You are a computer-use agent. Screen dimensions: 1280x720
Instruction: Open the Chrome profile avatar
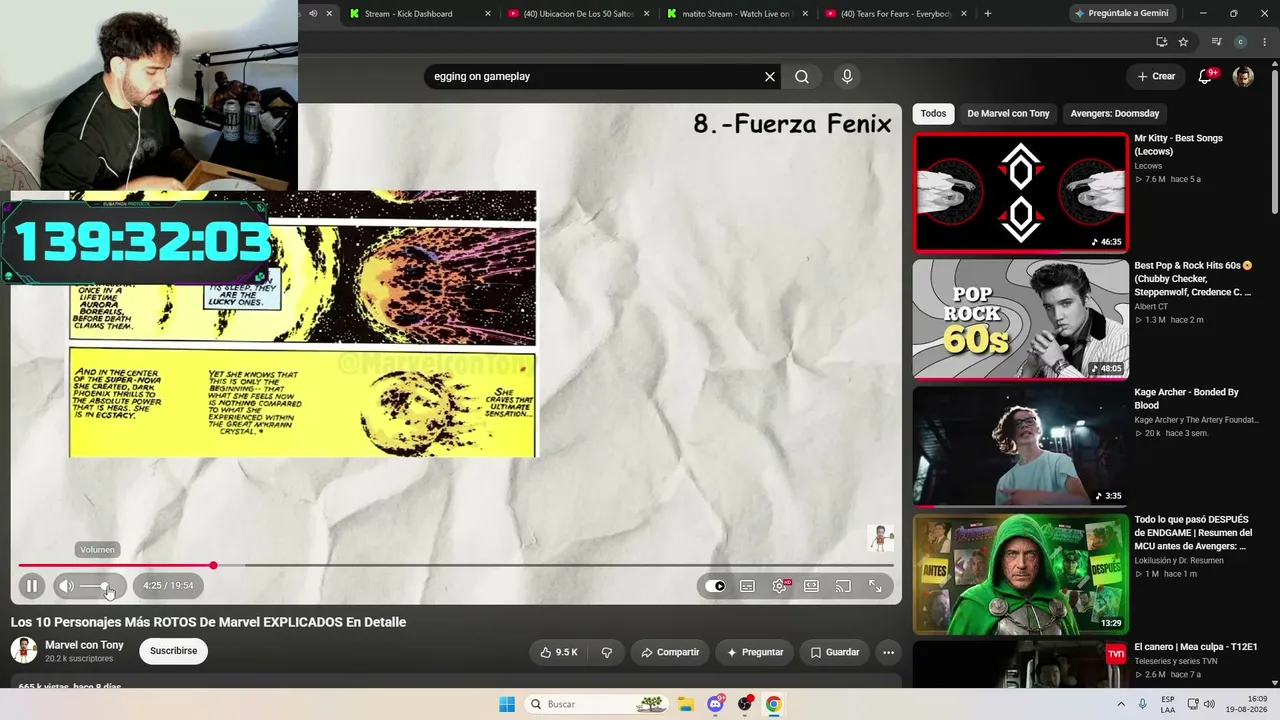[x=1241, y=42]
